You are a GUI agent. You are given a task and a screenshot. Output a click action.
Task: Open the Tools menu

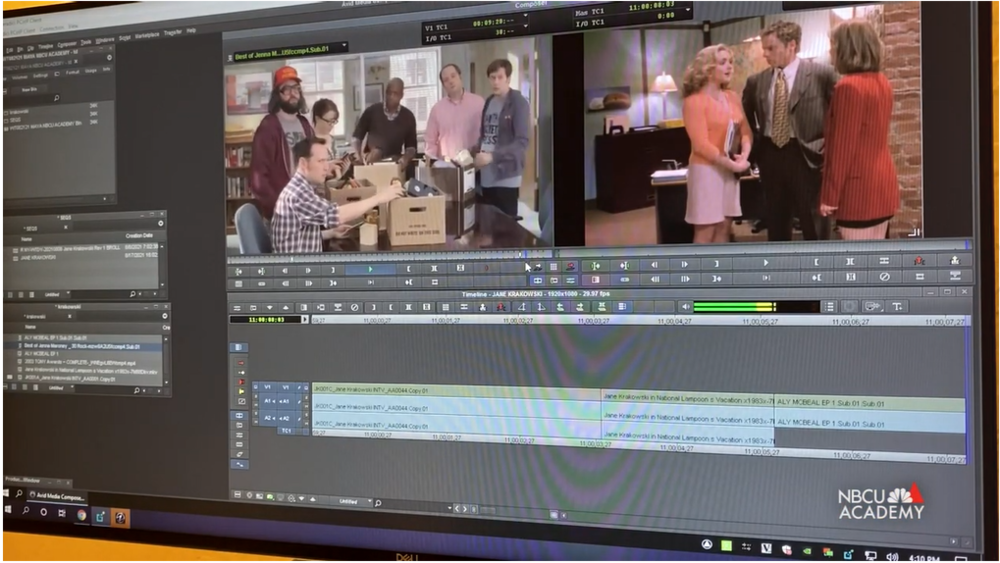pyautogui.click(x=86, y=42)
